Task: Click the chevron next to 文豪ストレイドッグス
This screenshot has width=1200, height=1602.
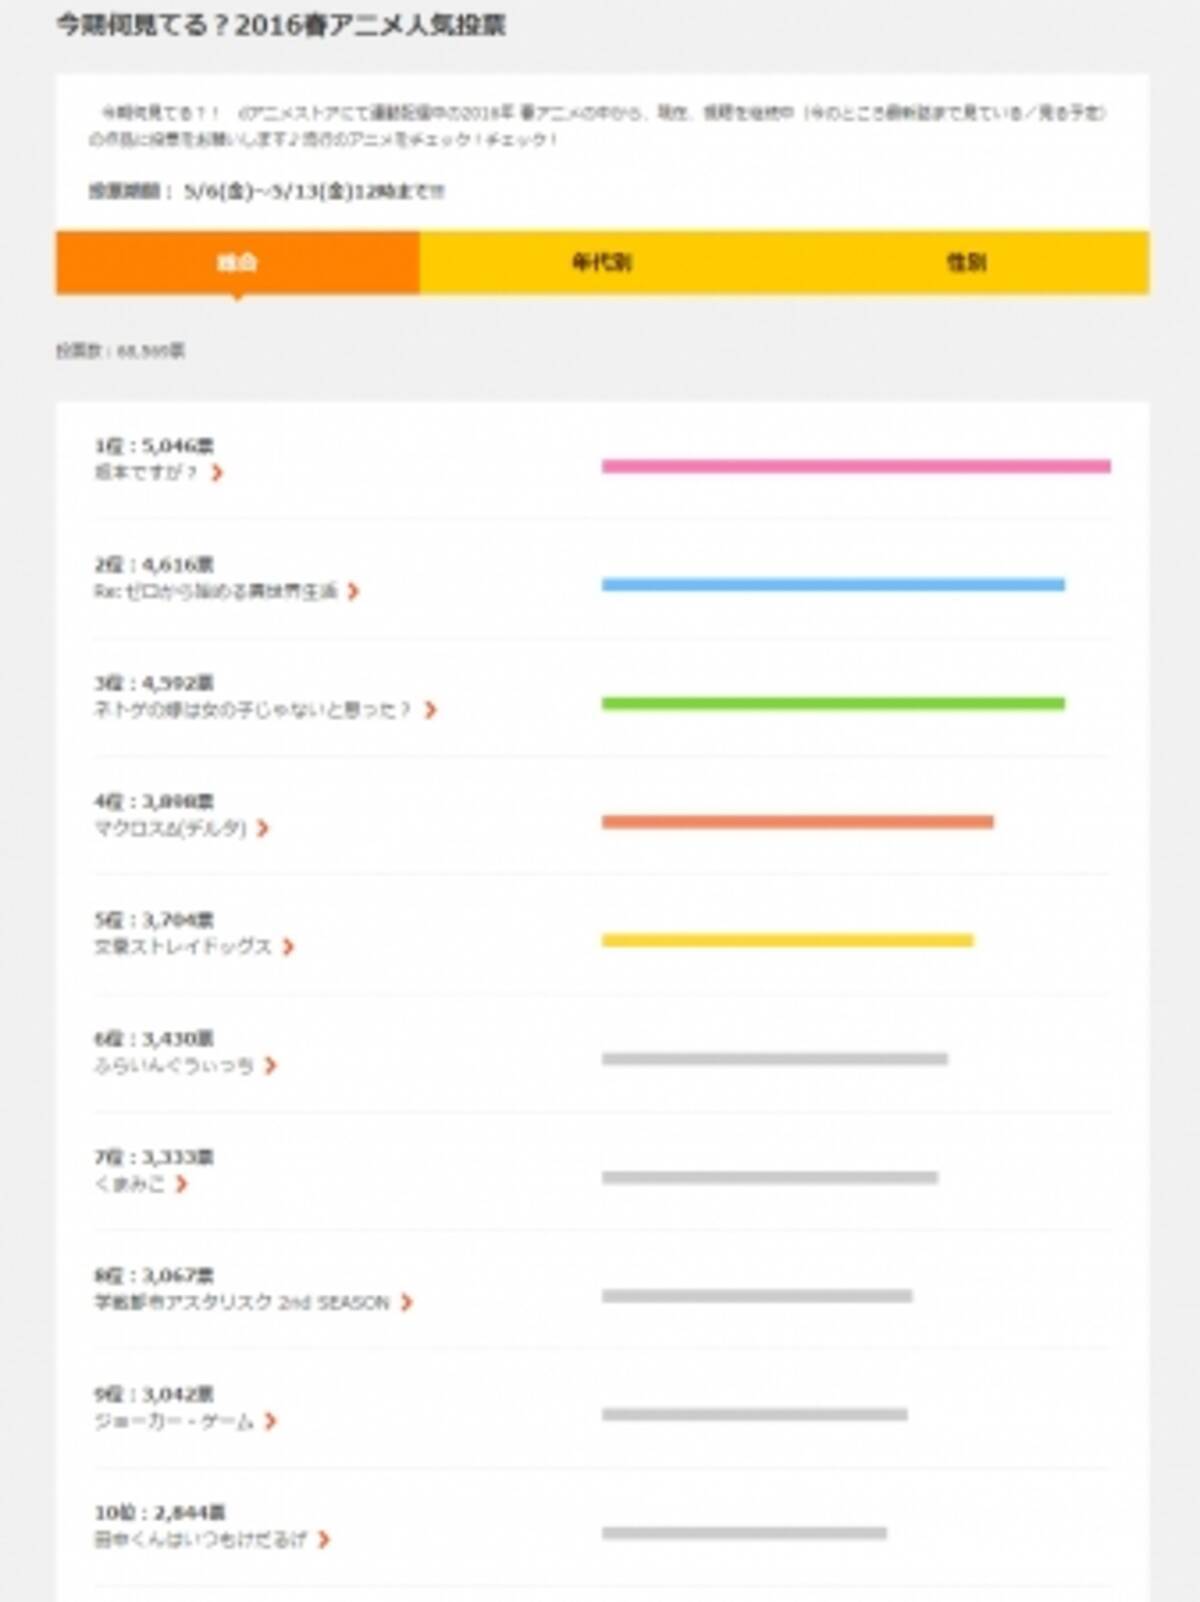Action: point(288,946)
